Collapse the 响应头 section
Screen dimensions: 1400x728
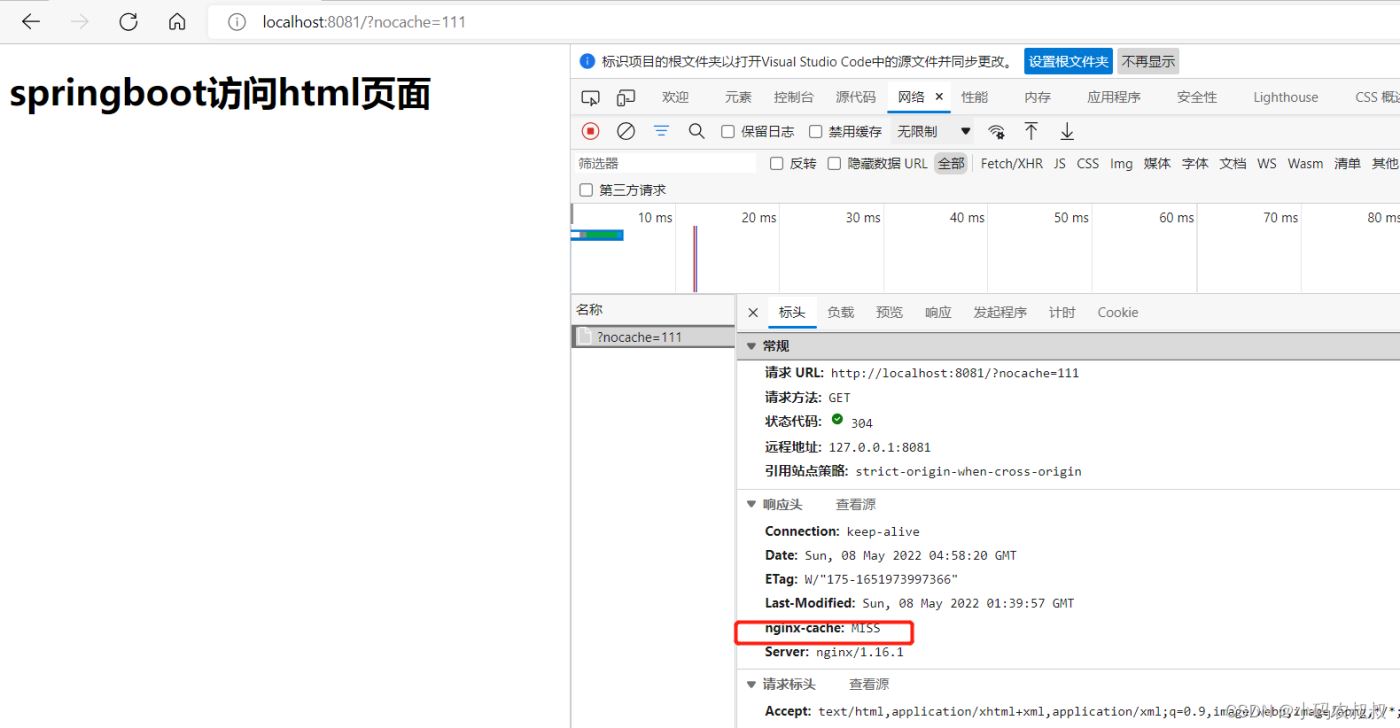752,505
